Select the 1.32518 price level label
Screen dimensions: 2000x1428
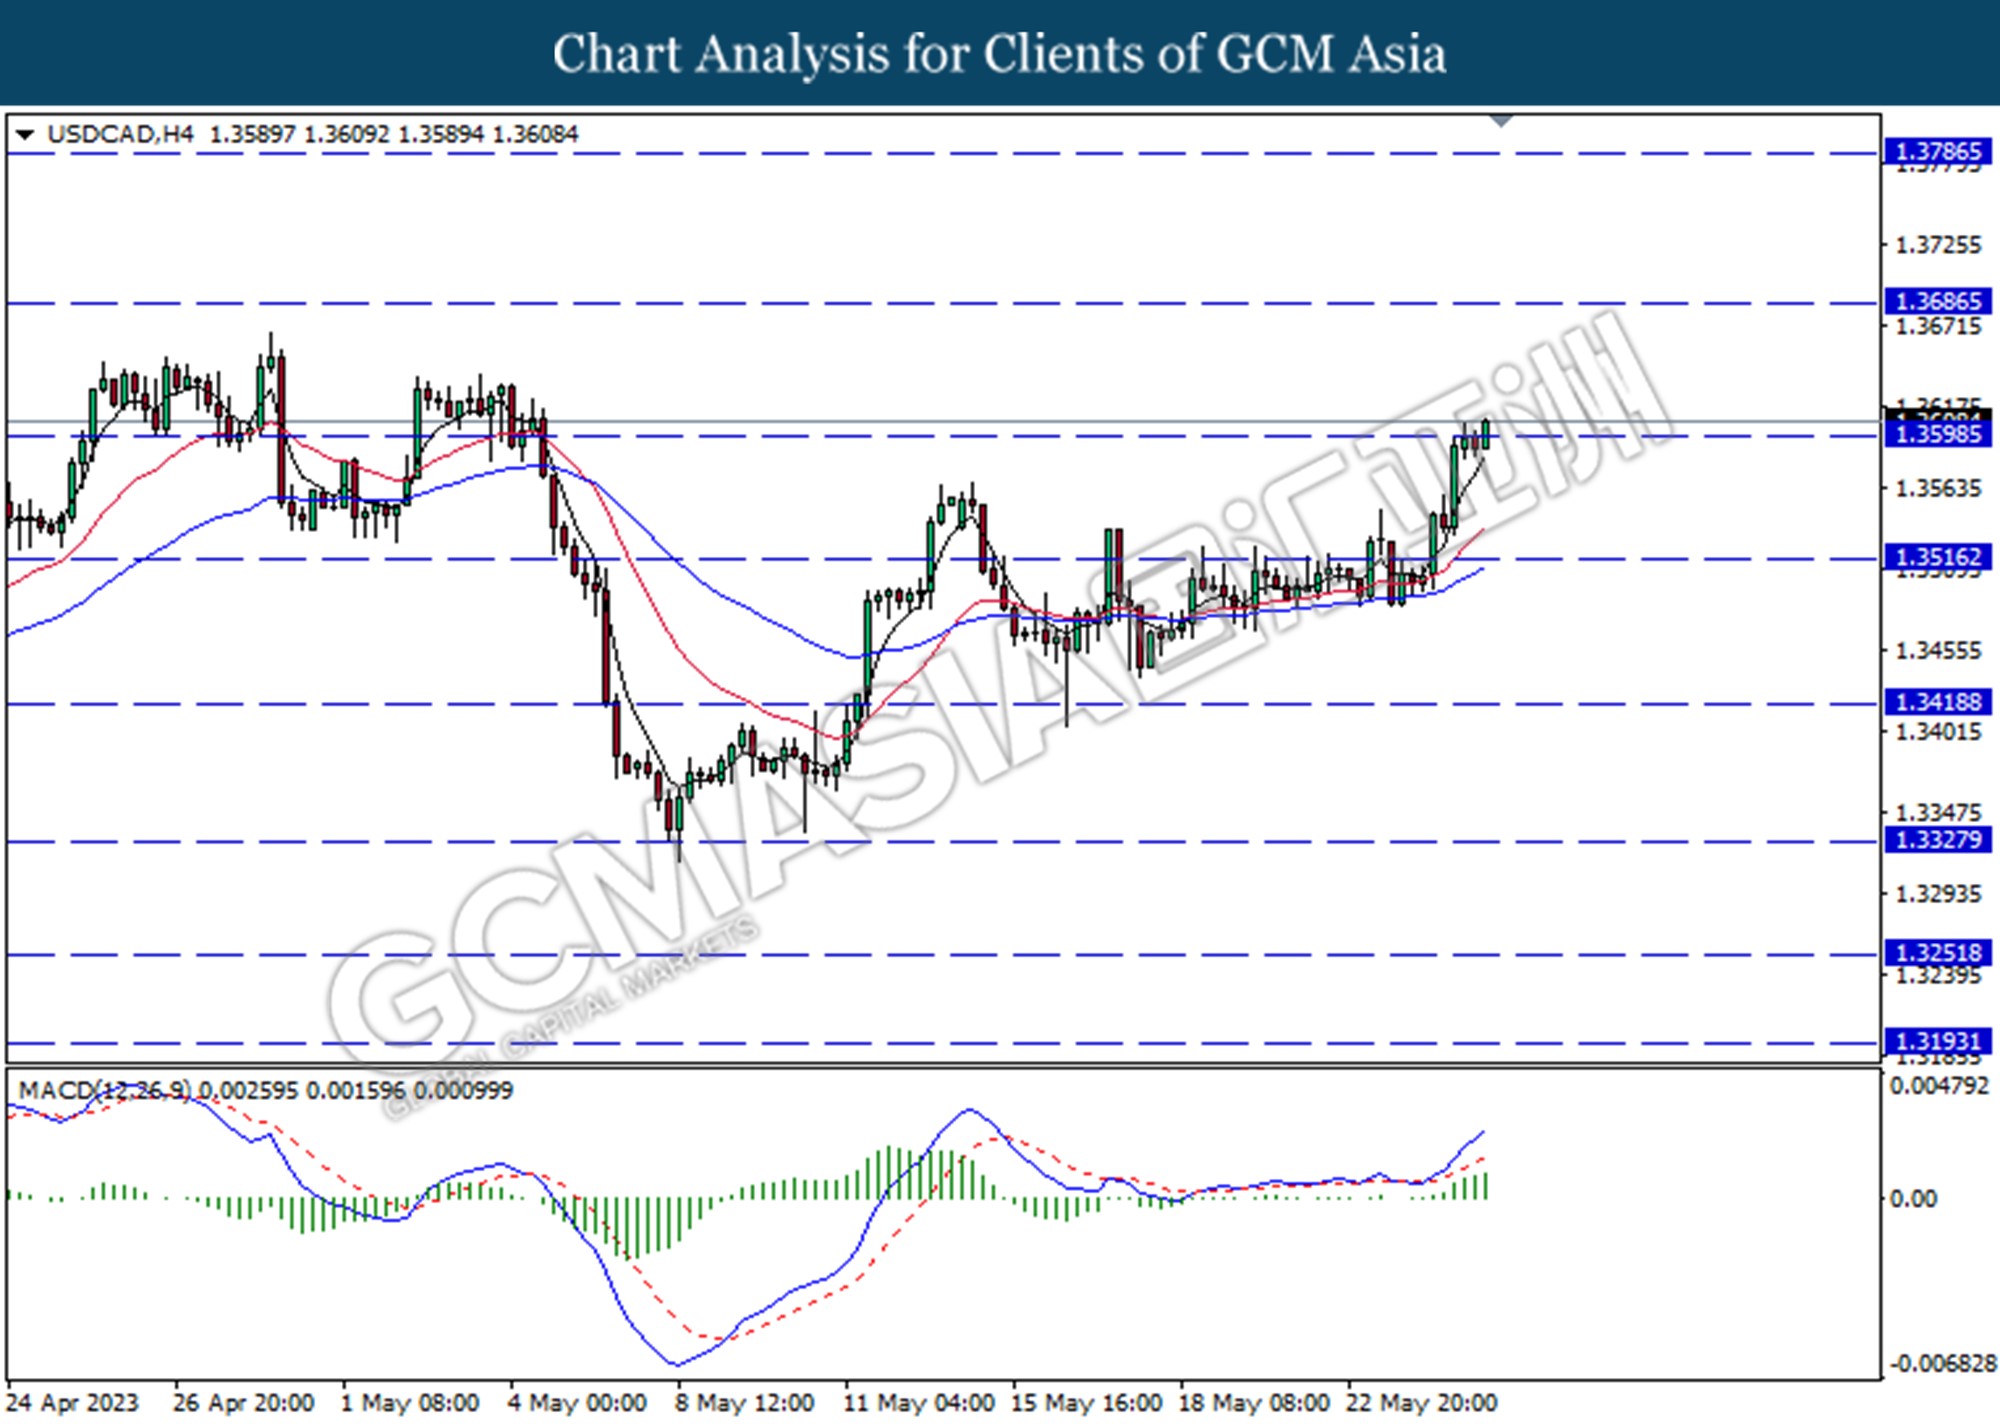(x=1938, y=953)
